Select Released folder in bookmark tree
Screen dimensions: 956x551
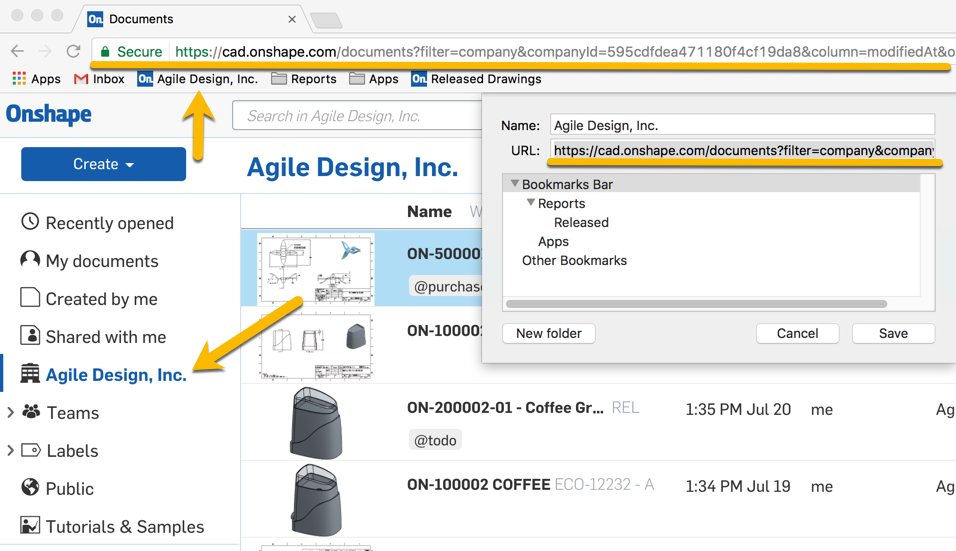click(580, 222)
